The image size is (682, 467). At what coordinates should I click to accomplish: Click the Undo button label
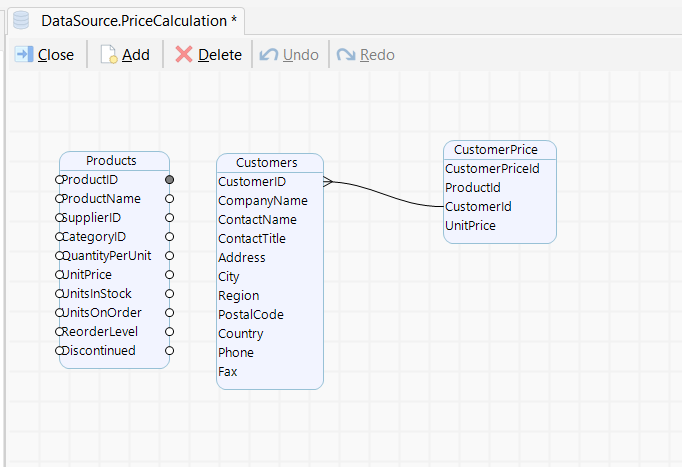coord(301,55)
